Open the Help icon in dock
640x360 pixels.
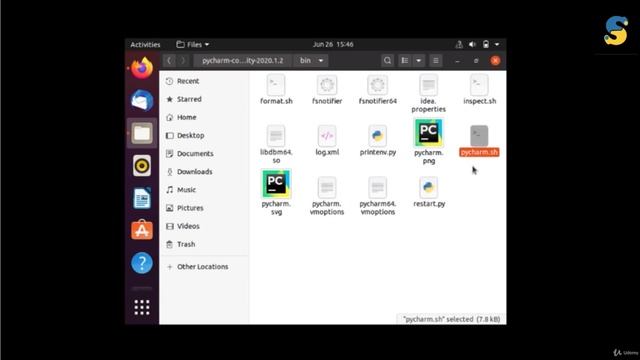click(142, 263)
